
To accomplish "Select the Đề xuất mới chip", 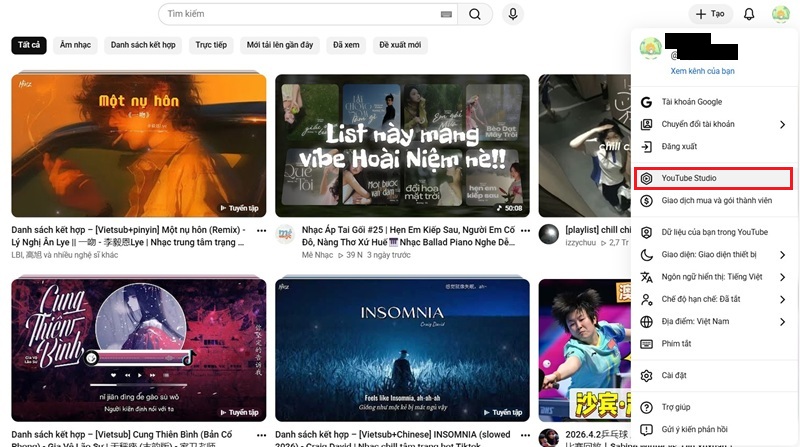I will [400, 45].
